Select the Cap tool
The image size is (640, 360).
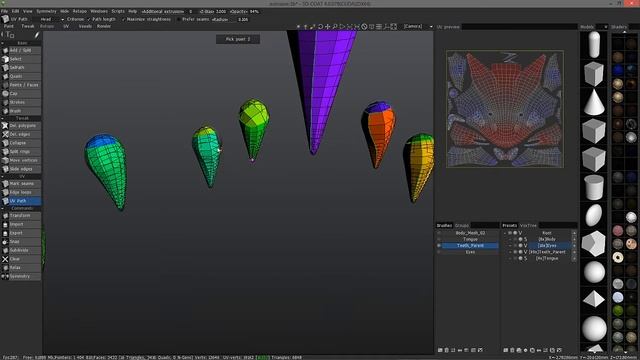(x=21, y=93)
